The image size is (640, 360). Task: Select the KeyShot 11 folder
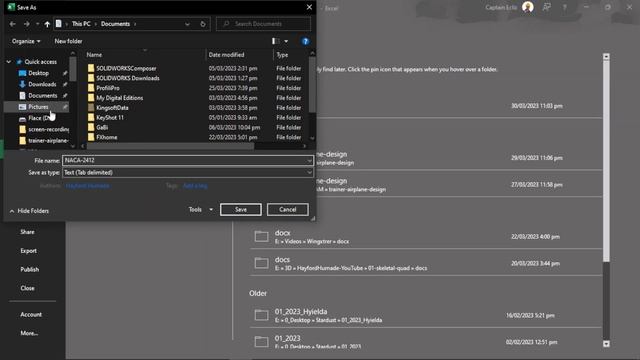[x=109, y=118]
